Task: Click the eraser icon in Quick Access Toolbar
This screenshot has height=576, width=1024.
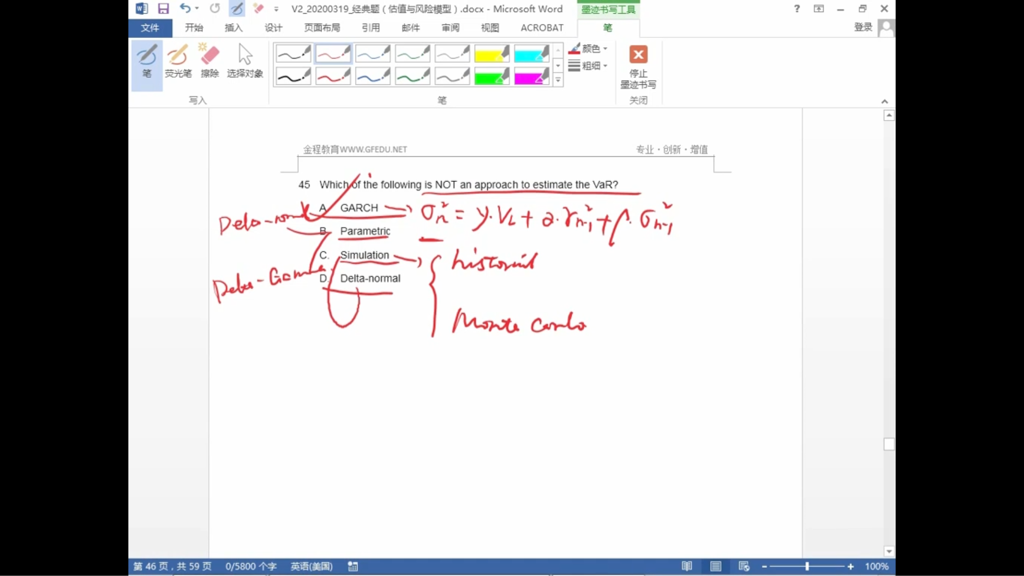Action: point(259,8)
